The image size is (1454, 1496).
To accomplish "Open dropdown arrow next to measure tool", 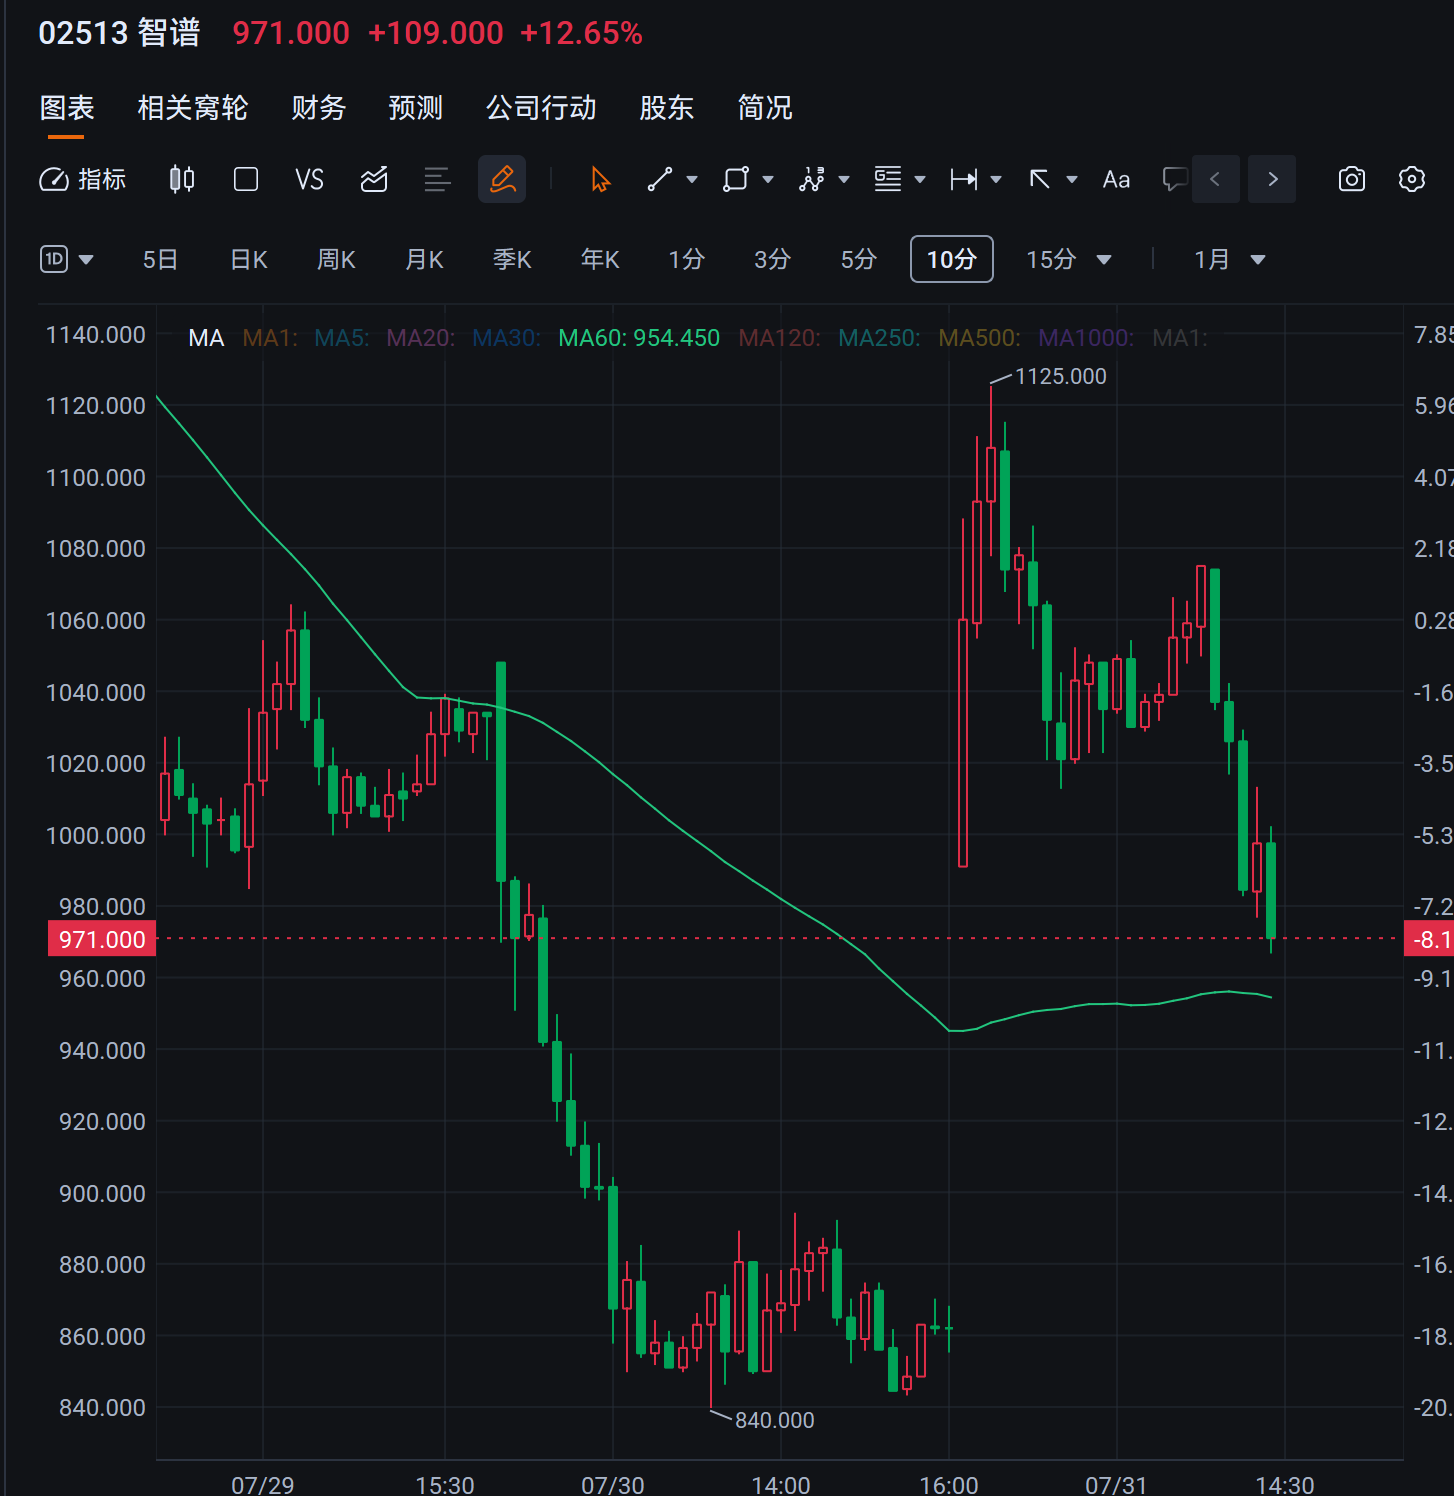I will tap(996, 180).
